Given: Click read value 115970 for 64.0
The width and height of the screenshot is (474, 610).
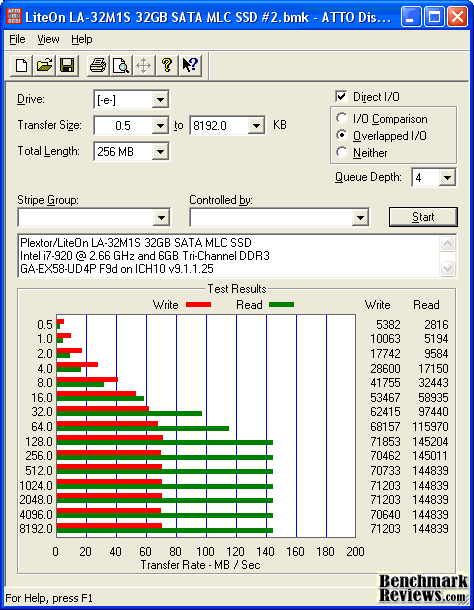Looking at the screenshot, I should coord(430,427).
